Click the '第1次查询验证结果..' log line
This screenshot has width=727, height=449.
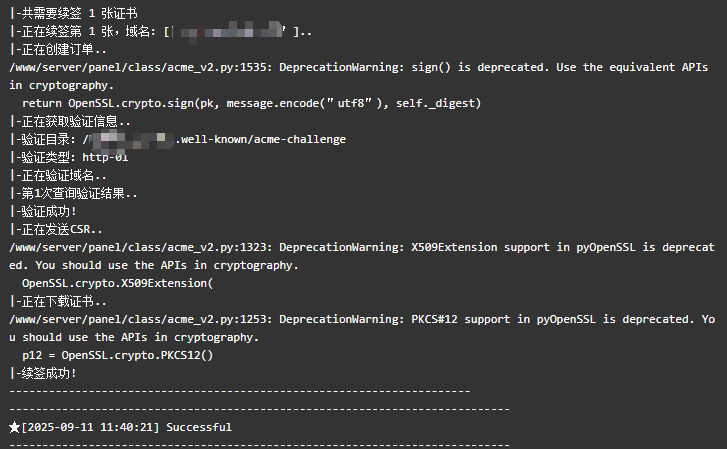73,193
